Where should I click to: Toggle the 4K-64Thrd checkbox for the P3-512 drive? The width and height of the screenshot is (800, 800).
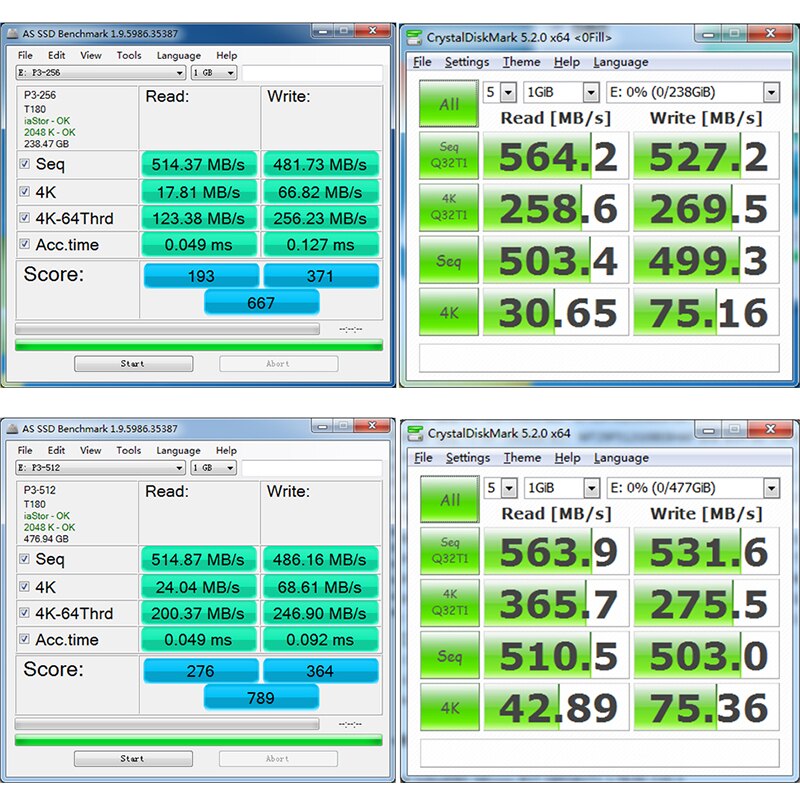25,613
